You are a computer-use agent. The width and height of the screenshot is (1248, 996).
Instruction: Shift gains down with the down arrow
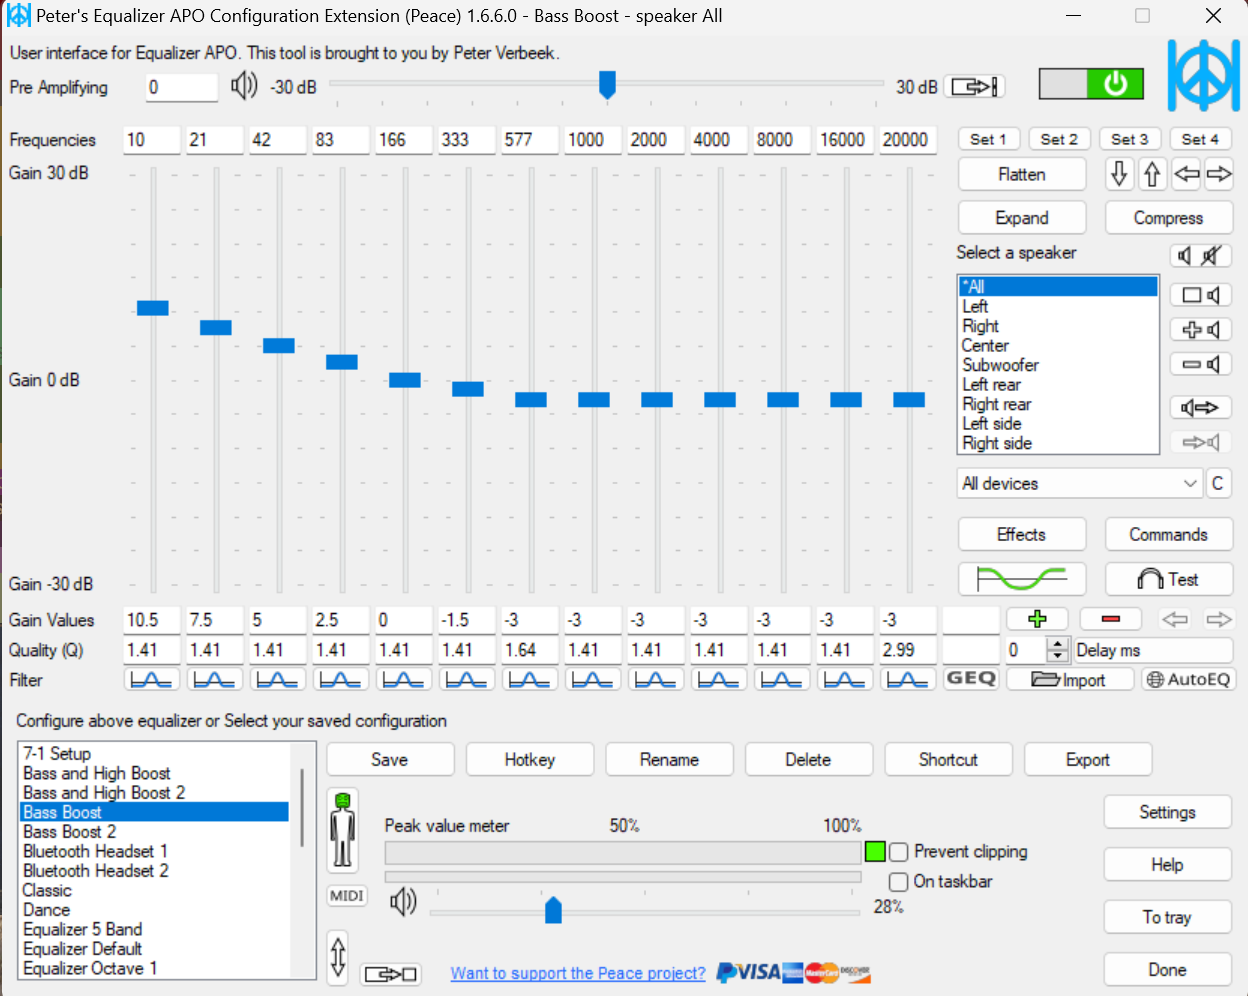(x=1119, y=174)
